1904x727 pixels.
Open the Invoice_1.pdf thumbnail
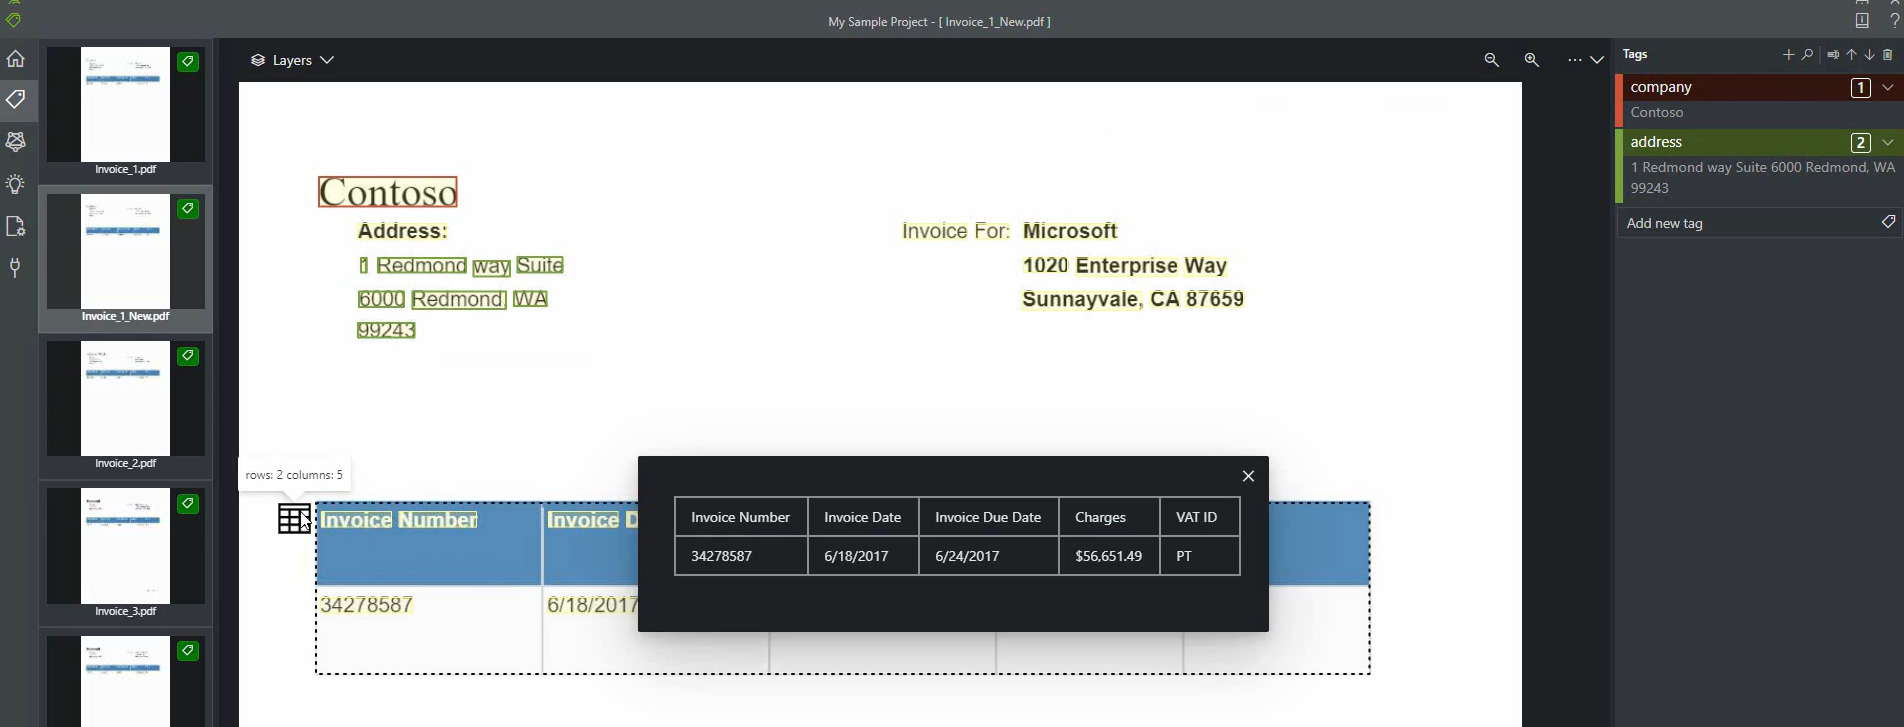126,104
